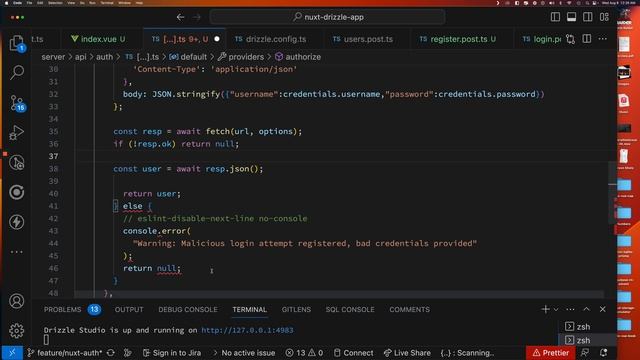Select server breadcrumb segment
Image resolution: width=640 pixels, height=360 pixels.
pyautogui.click(x=53, y=57)
